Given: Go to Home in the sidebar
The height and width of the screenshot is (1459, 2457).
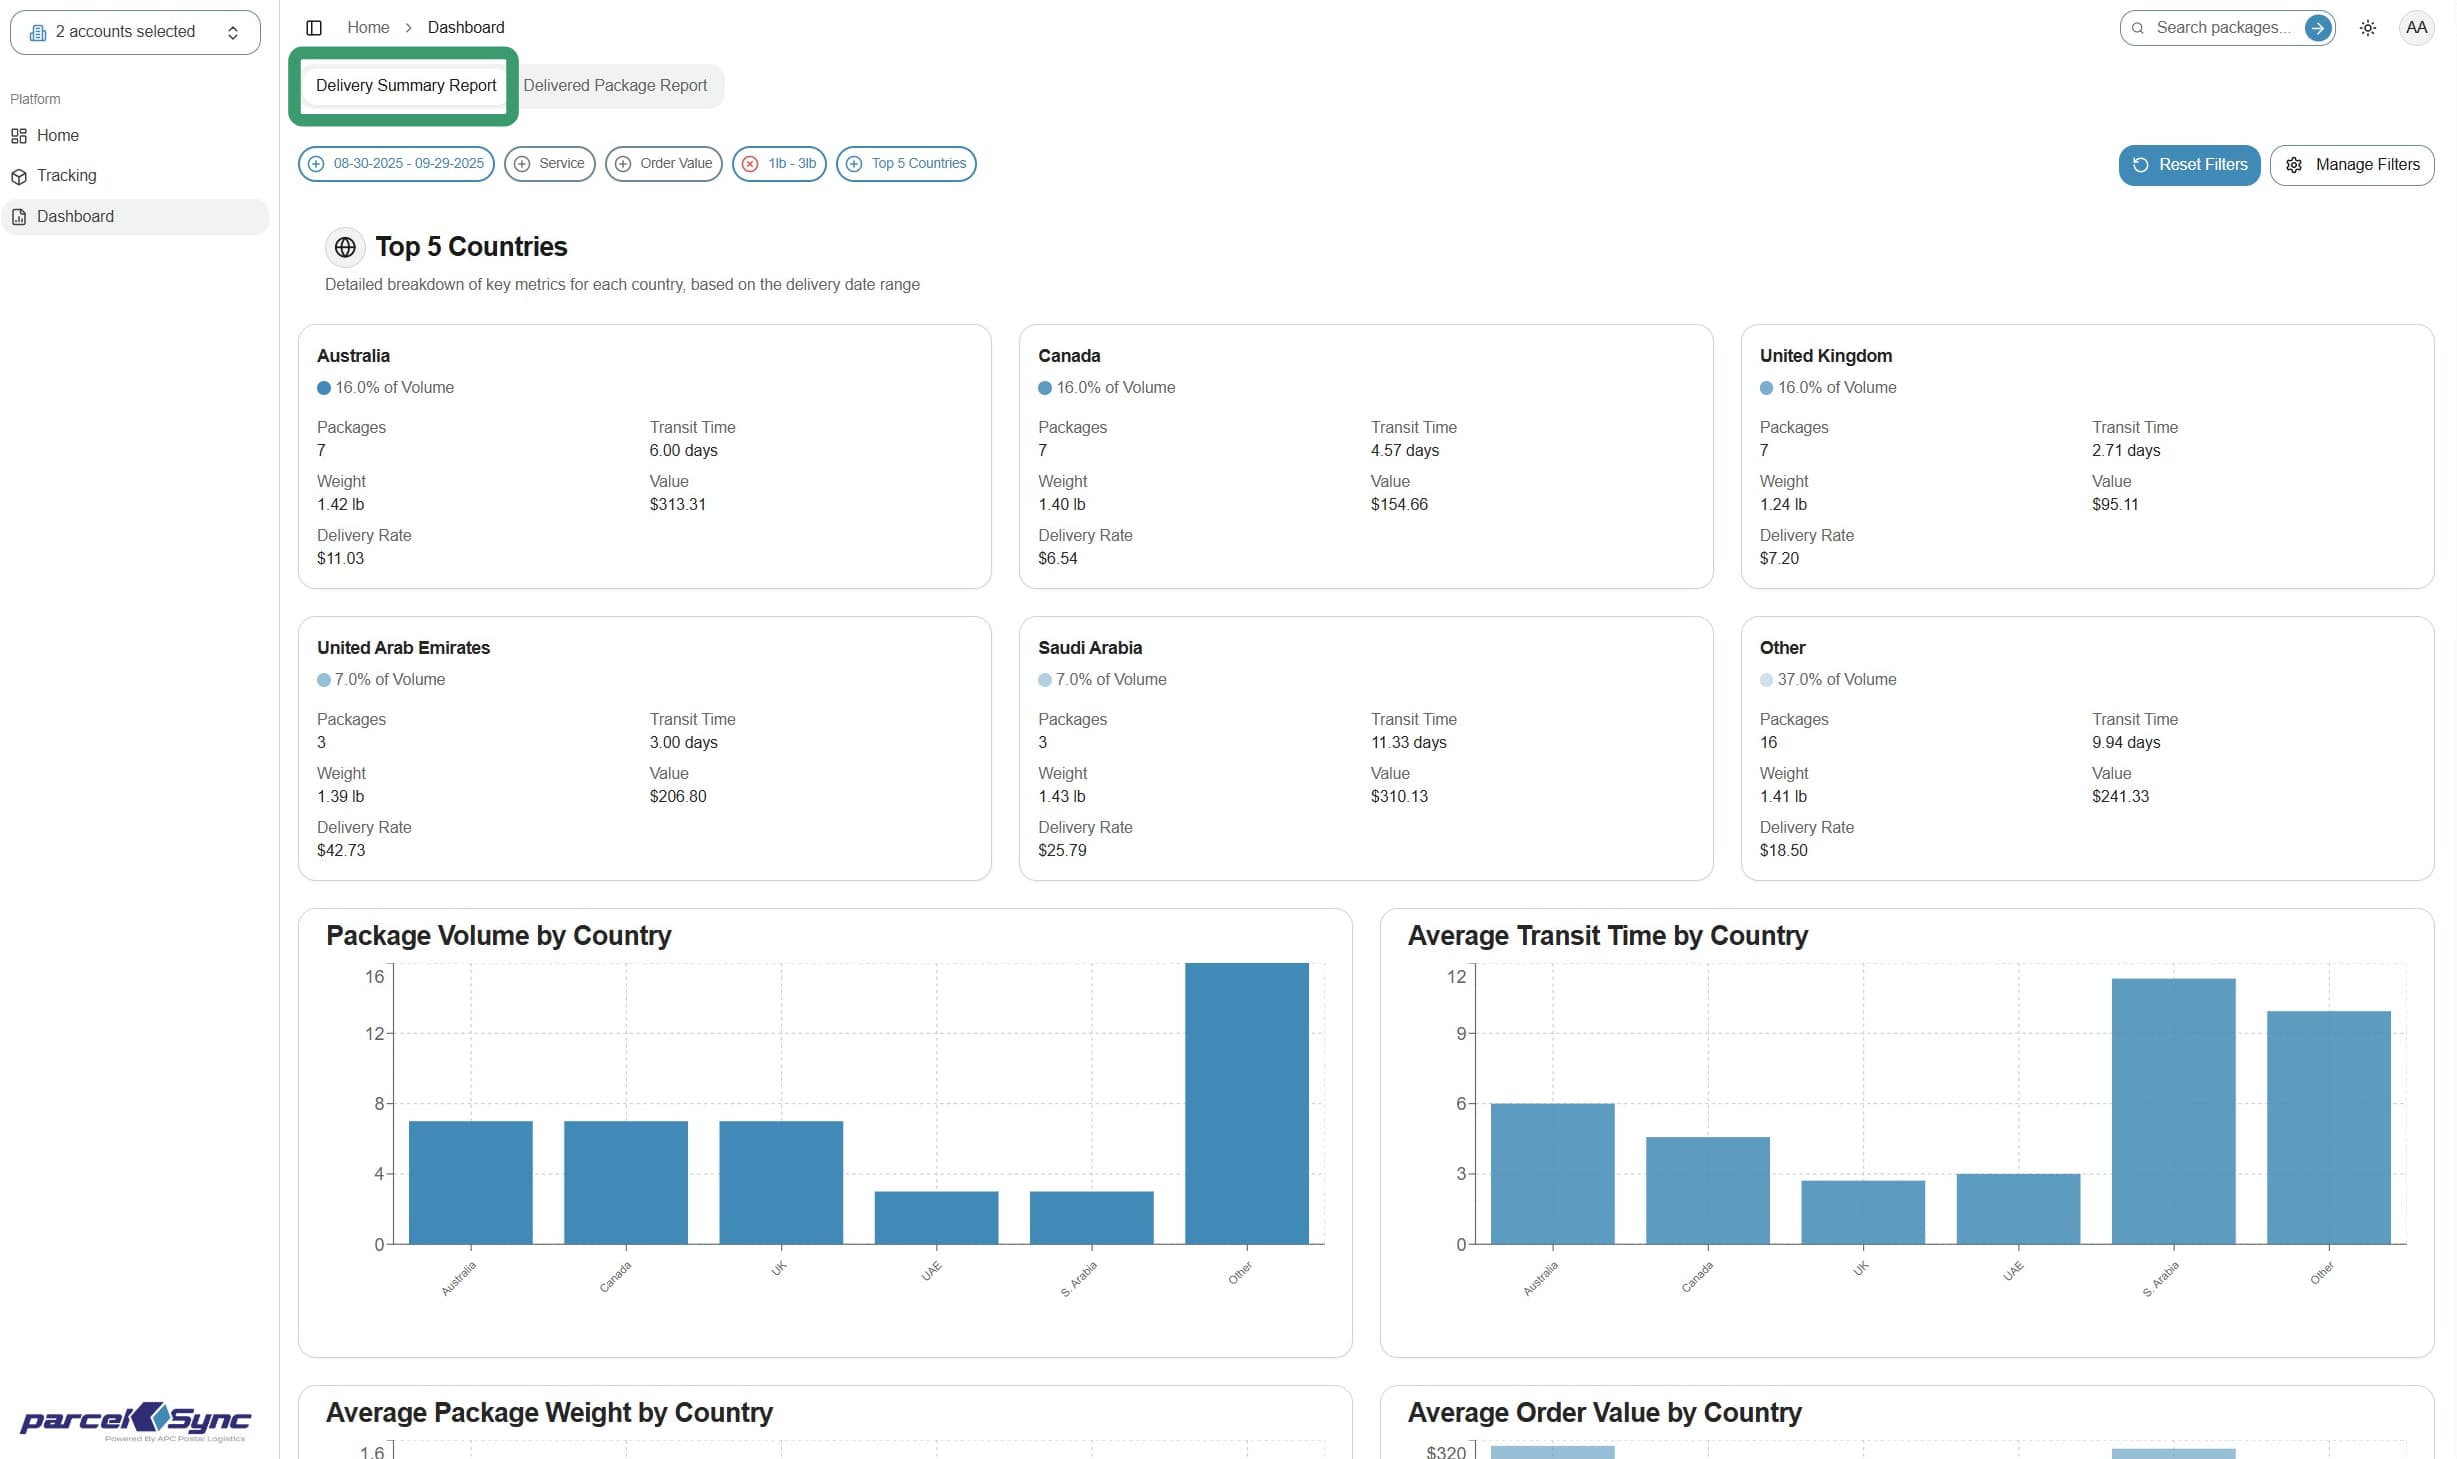Looking at the screenshot, I should [x=135, y=136].
